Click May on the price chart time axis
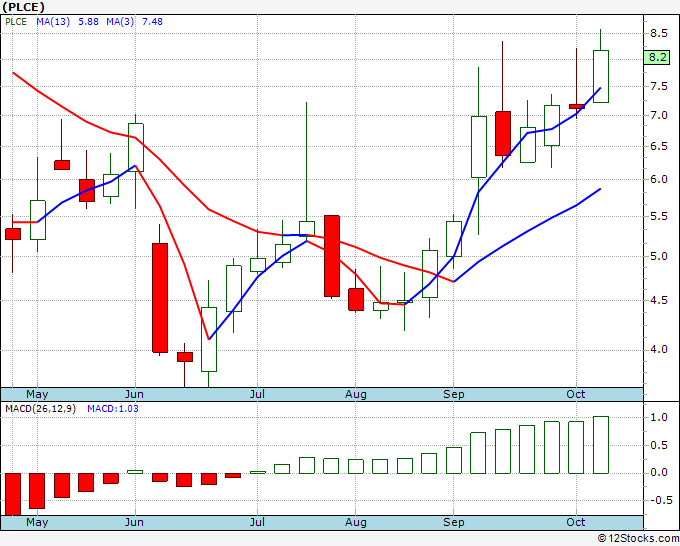Image resolution: width=680 pixels, height=546 pixels. (37, 395)
